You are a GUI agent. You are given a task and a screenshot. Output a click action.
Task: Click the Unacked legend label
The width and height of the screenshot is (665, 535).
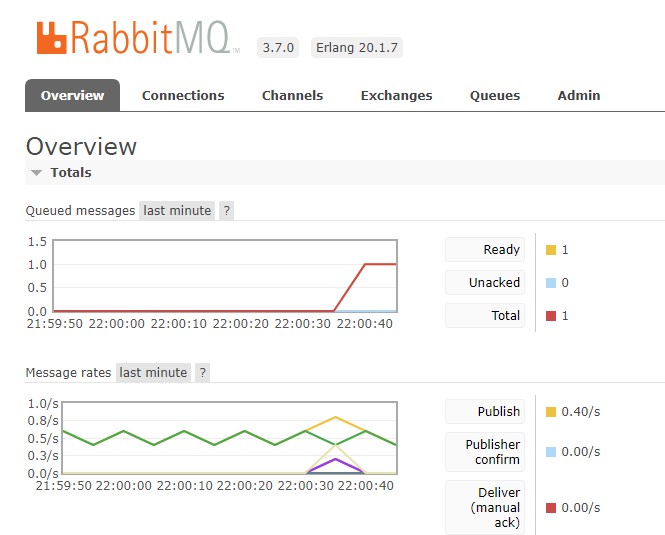pyautogui.click(x=485, y=283)
